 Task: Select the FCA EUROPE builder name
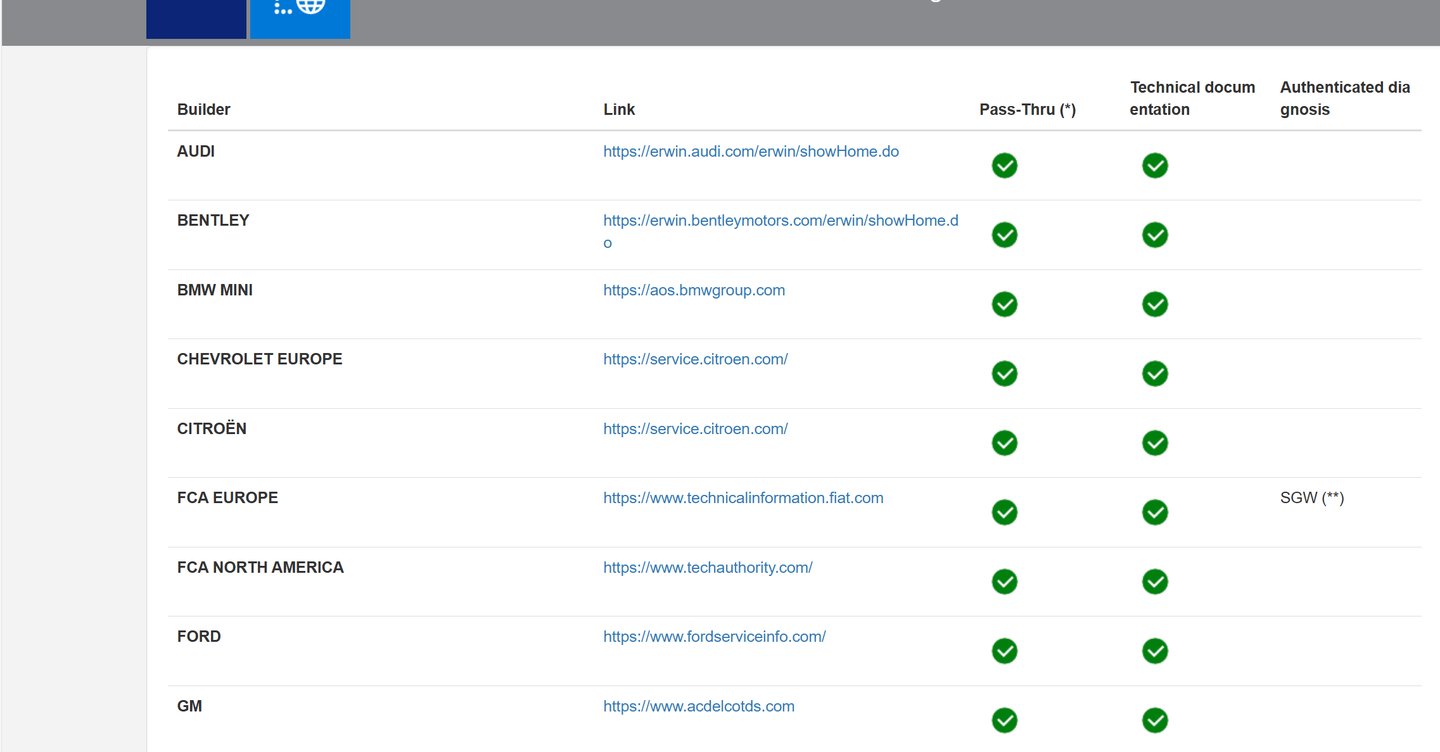pos(228,498)
